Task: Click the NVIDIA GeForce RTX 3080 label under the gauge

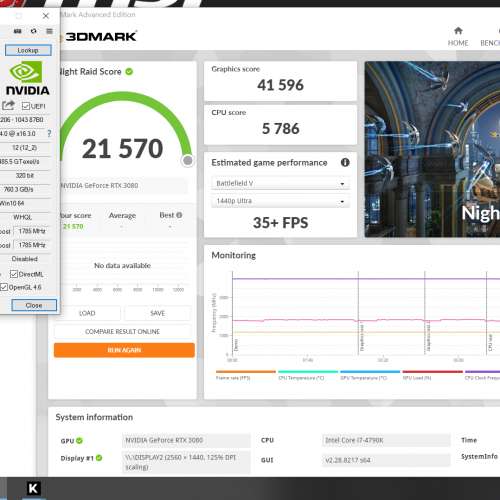Action: (99, 185)
